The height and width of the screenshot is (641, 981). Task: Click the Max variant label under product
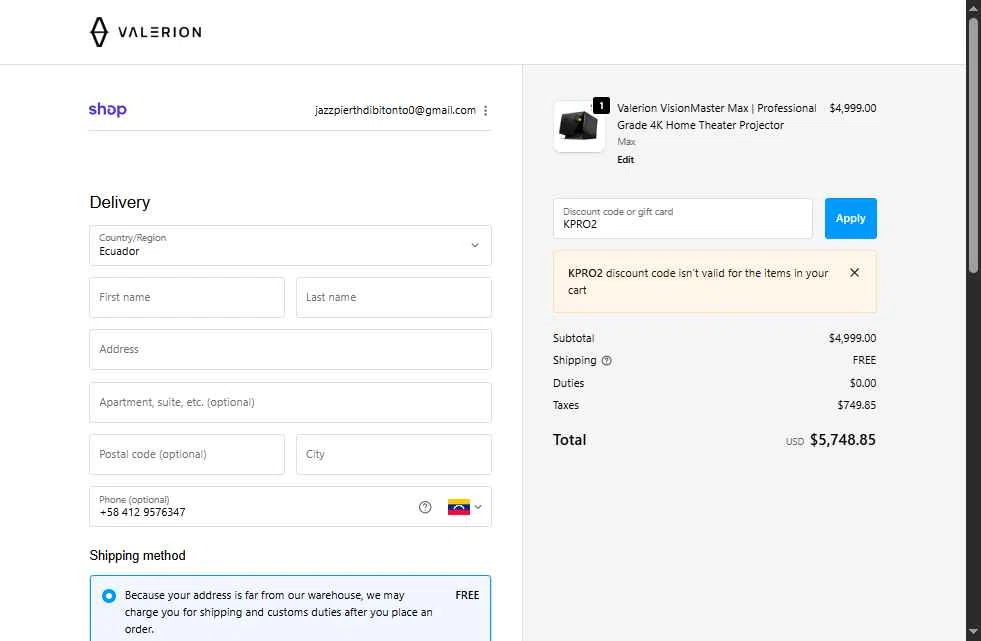[x=626, y=142]
